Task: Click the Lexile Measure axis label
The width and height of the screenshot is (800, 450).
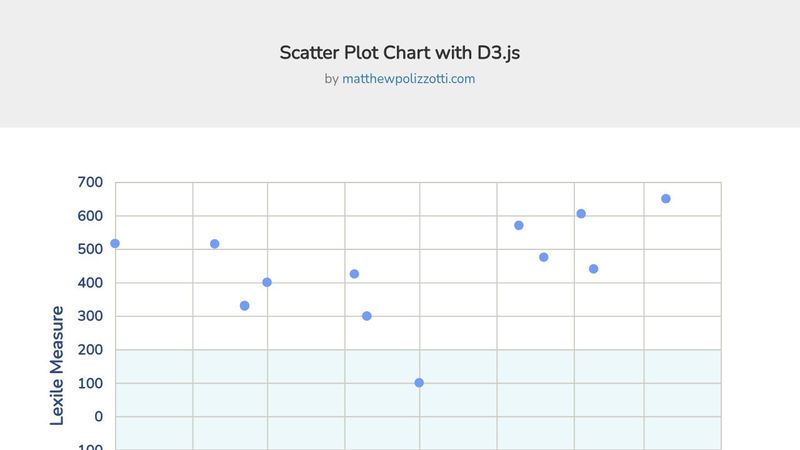Action: [x=57, y=365]
